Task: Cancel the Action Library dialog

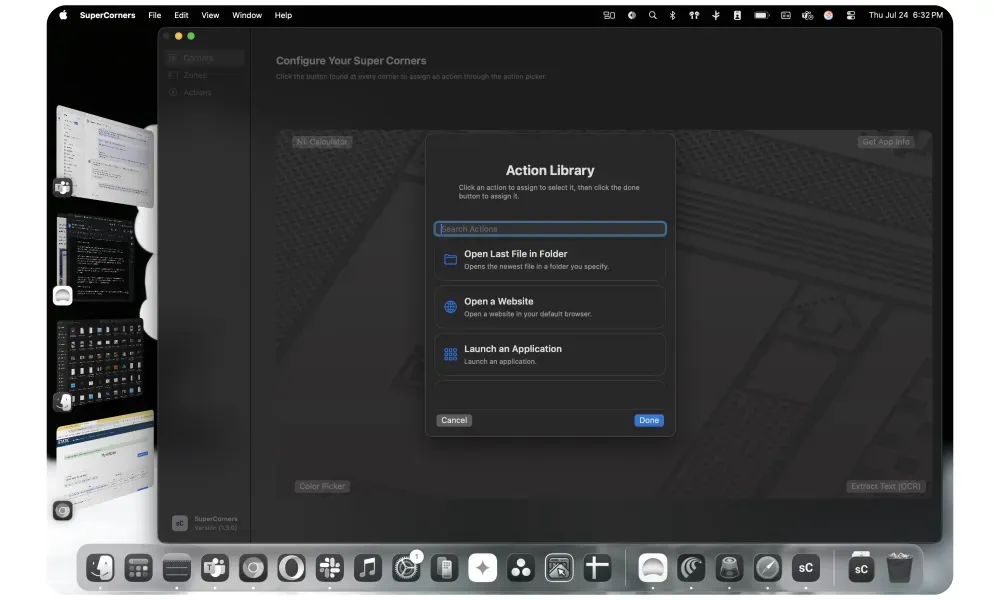Action: click(454, 420)
